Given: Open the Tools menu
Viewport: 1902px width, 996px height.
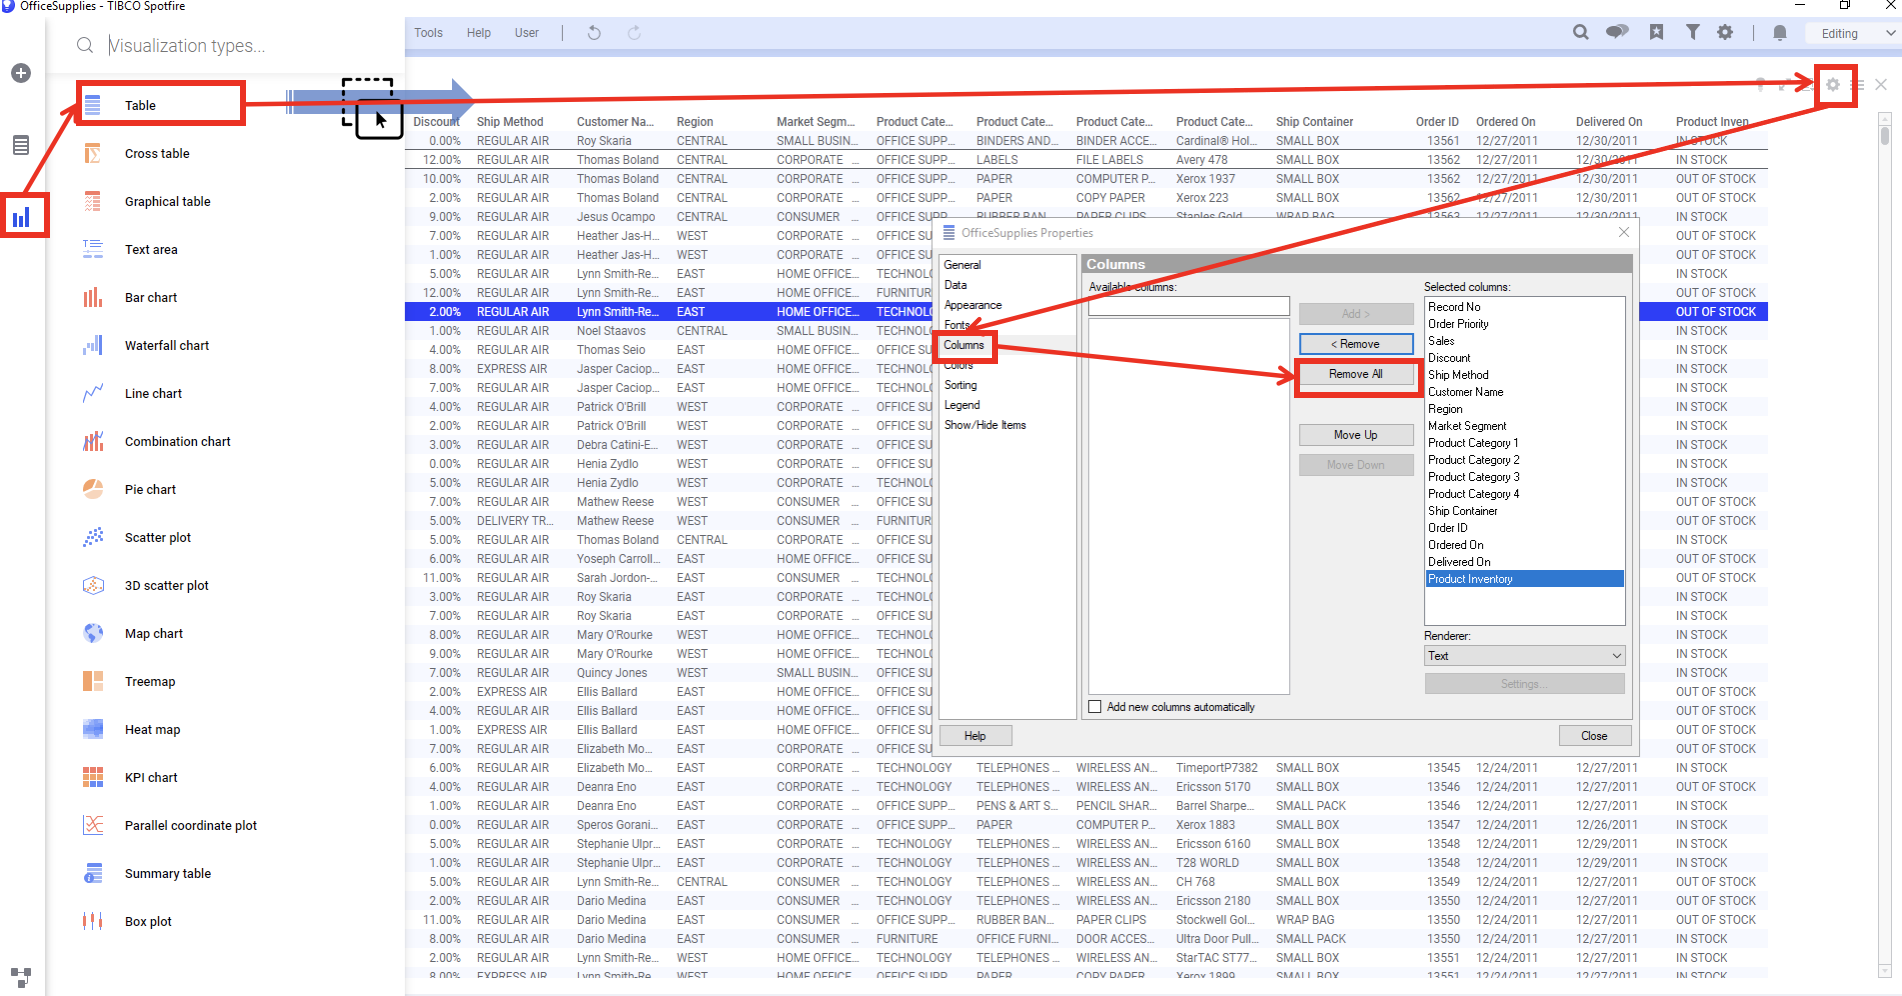Looking at the screenshot, I should pyautogui.click(x=428, y=33).
